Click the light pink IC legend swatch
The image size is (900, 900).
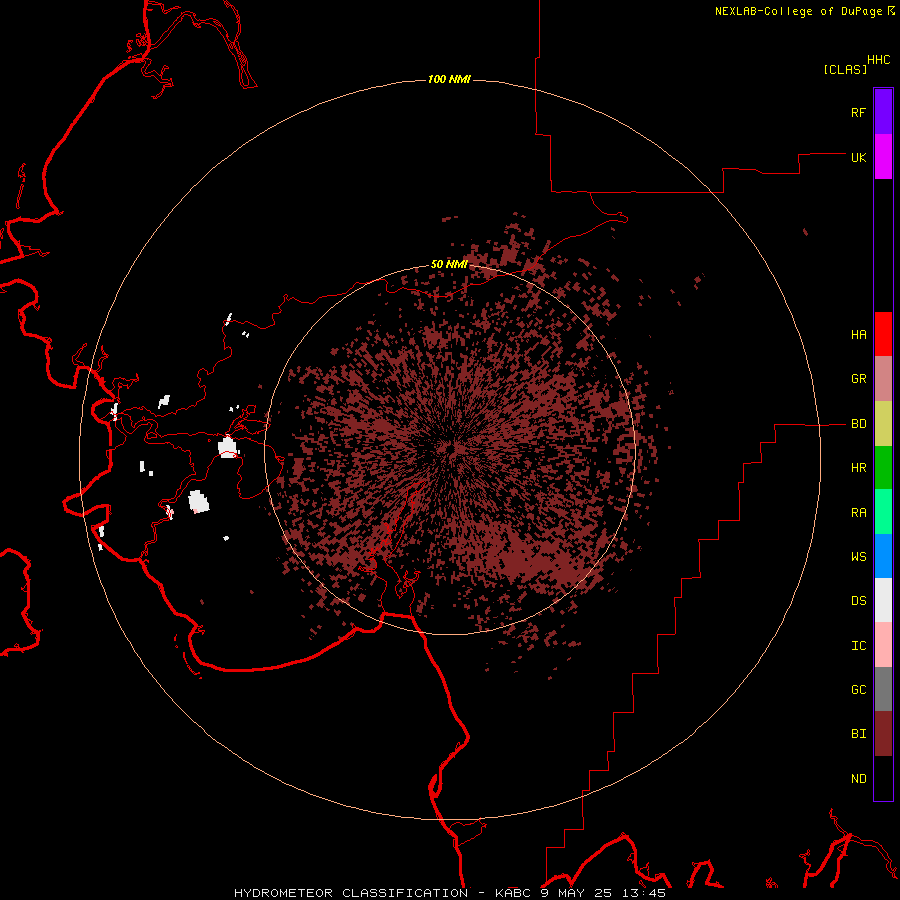point(883,645)
